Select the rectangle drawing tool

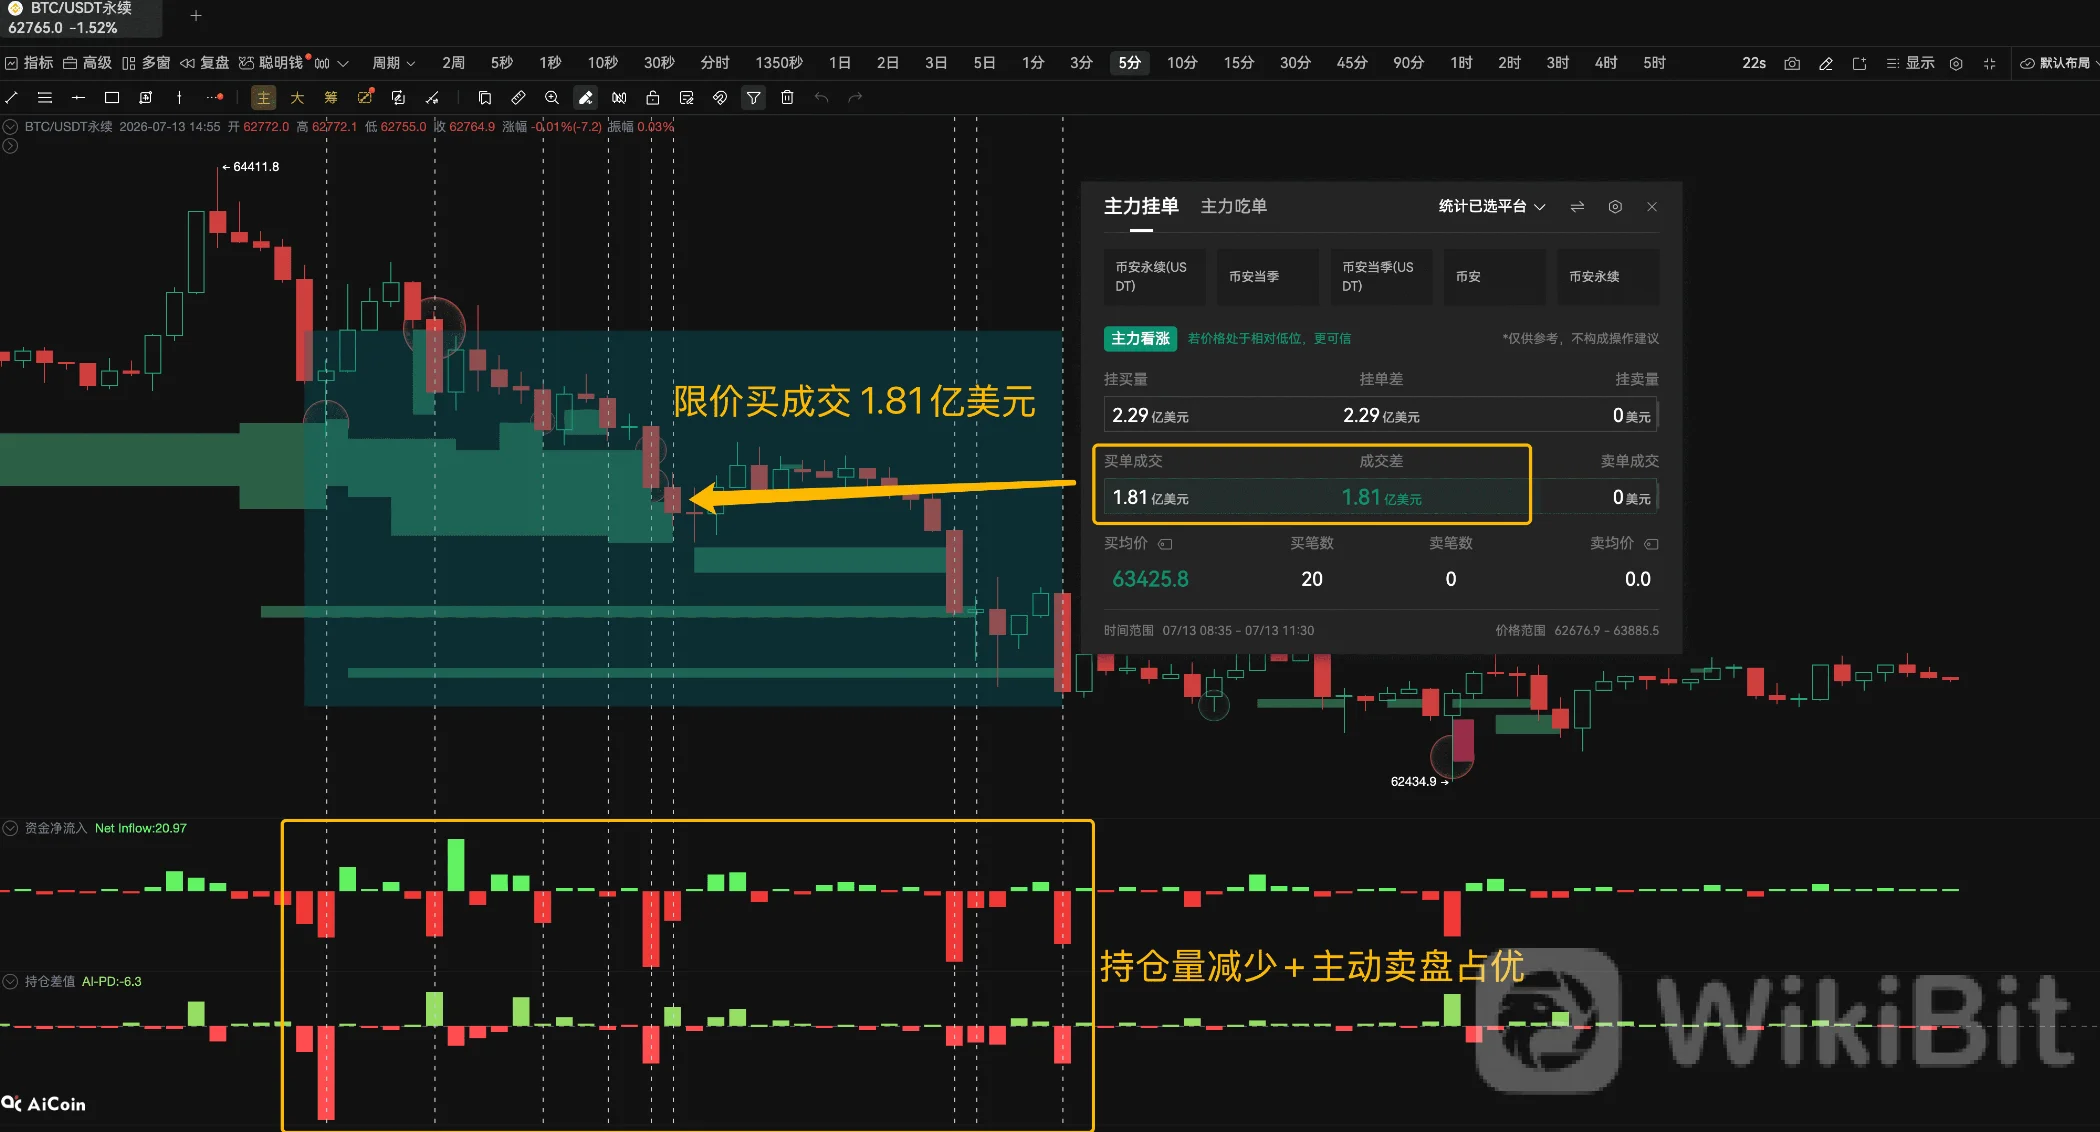(x=112, y=98)
